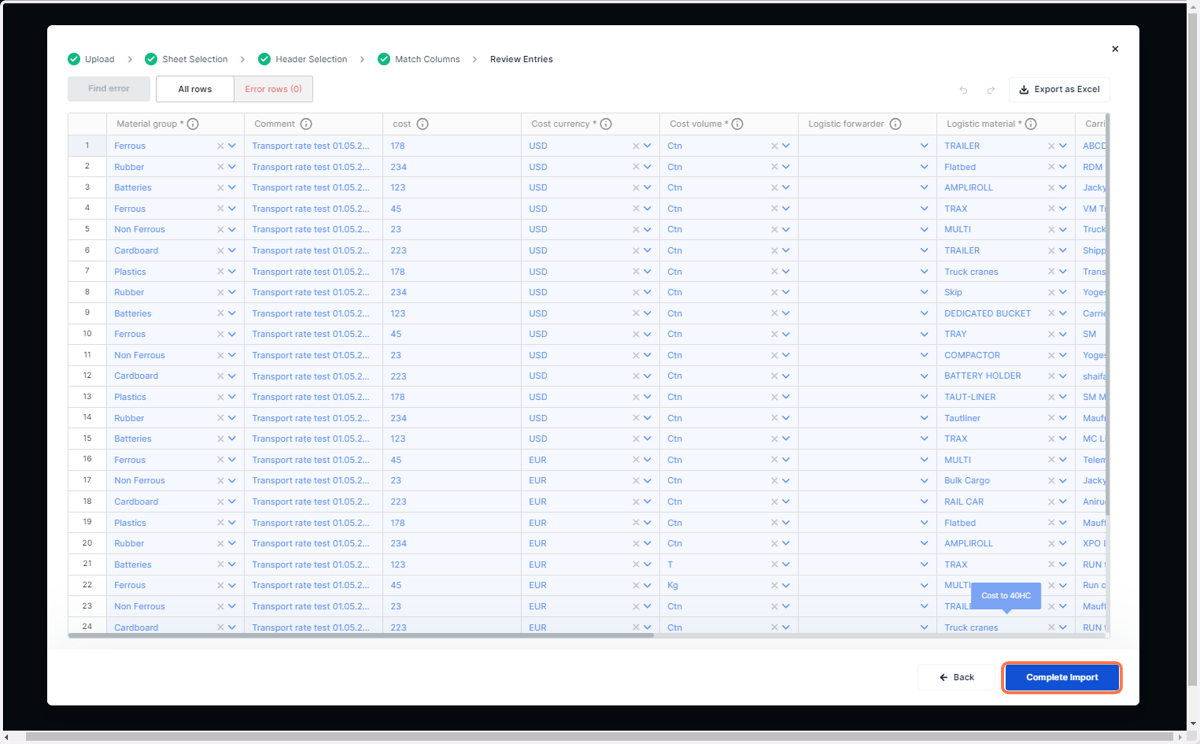
Task: Select row number 24
Action: tap(87, 627)
